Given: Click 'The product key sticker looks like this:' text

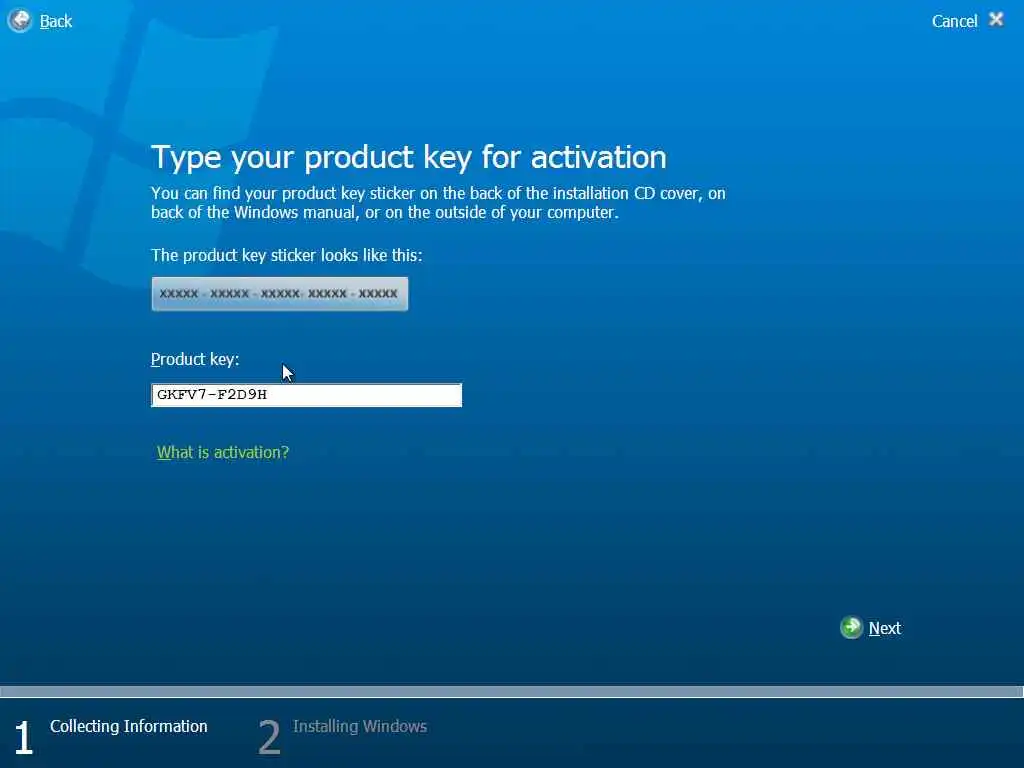Looking at the screenshot, I should (x=287, y=255).
